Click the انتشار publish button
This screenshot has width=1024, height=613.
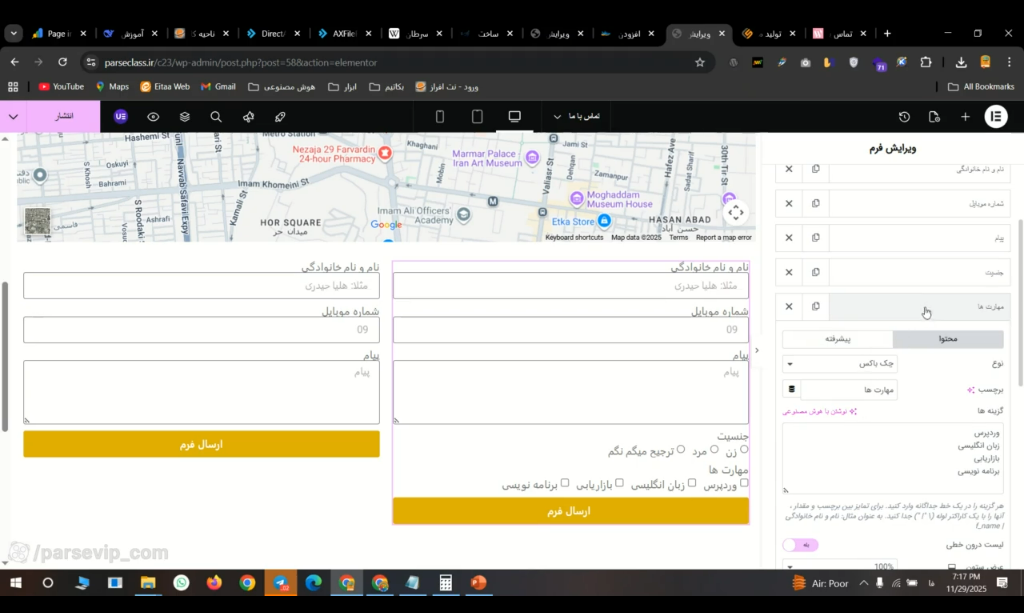(64, 116)
